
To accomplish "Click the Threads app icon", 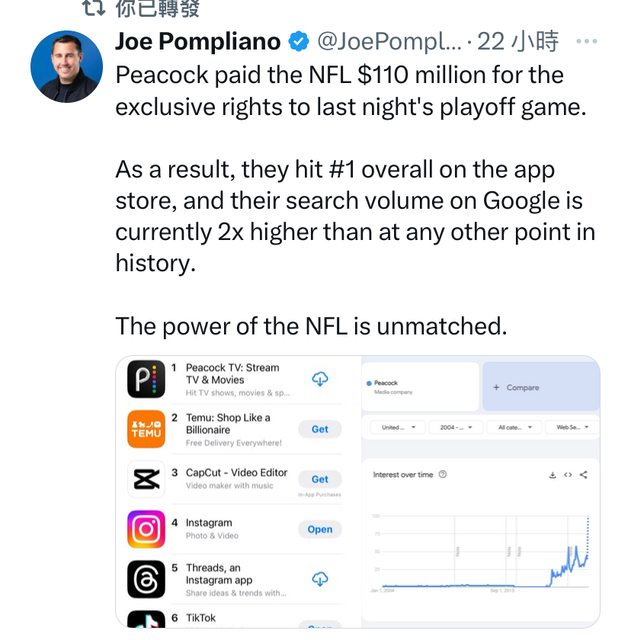I will click(x=146, y=579).
